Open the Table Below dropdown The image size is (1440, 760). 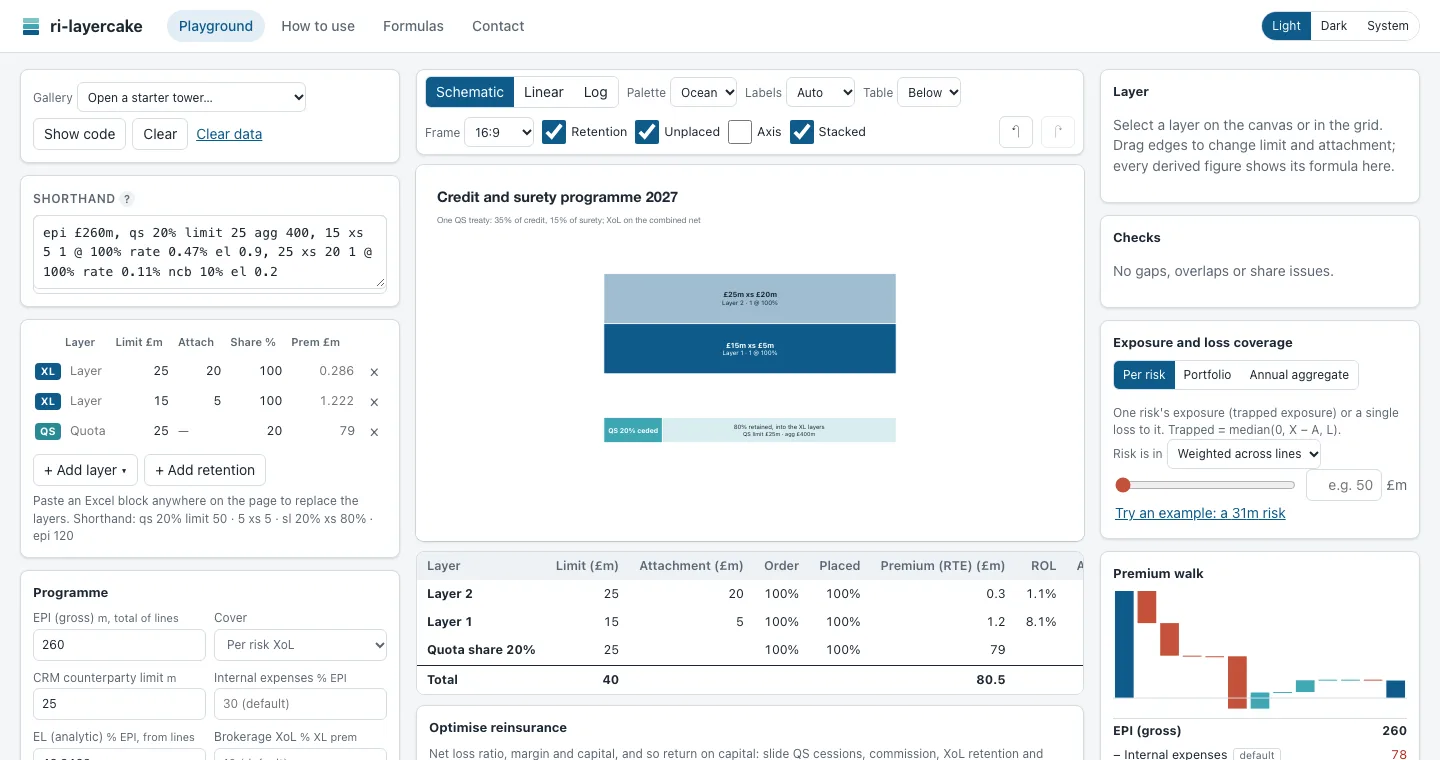coord(929,92)
